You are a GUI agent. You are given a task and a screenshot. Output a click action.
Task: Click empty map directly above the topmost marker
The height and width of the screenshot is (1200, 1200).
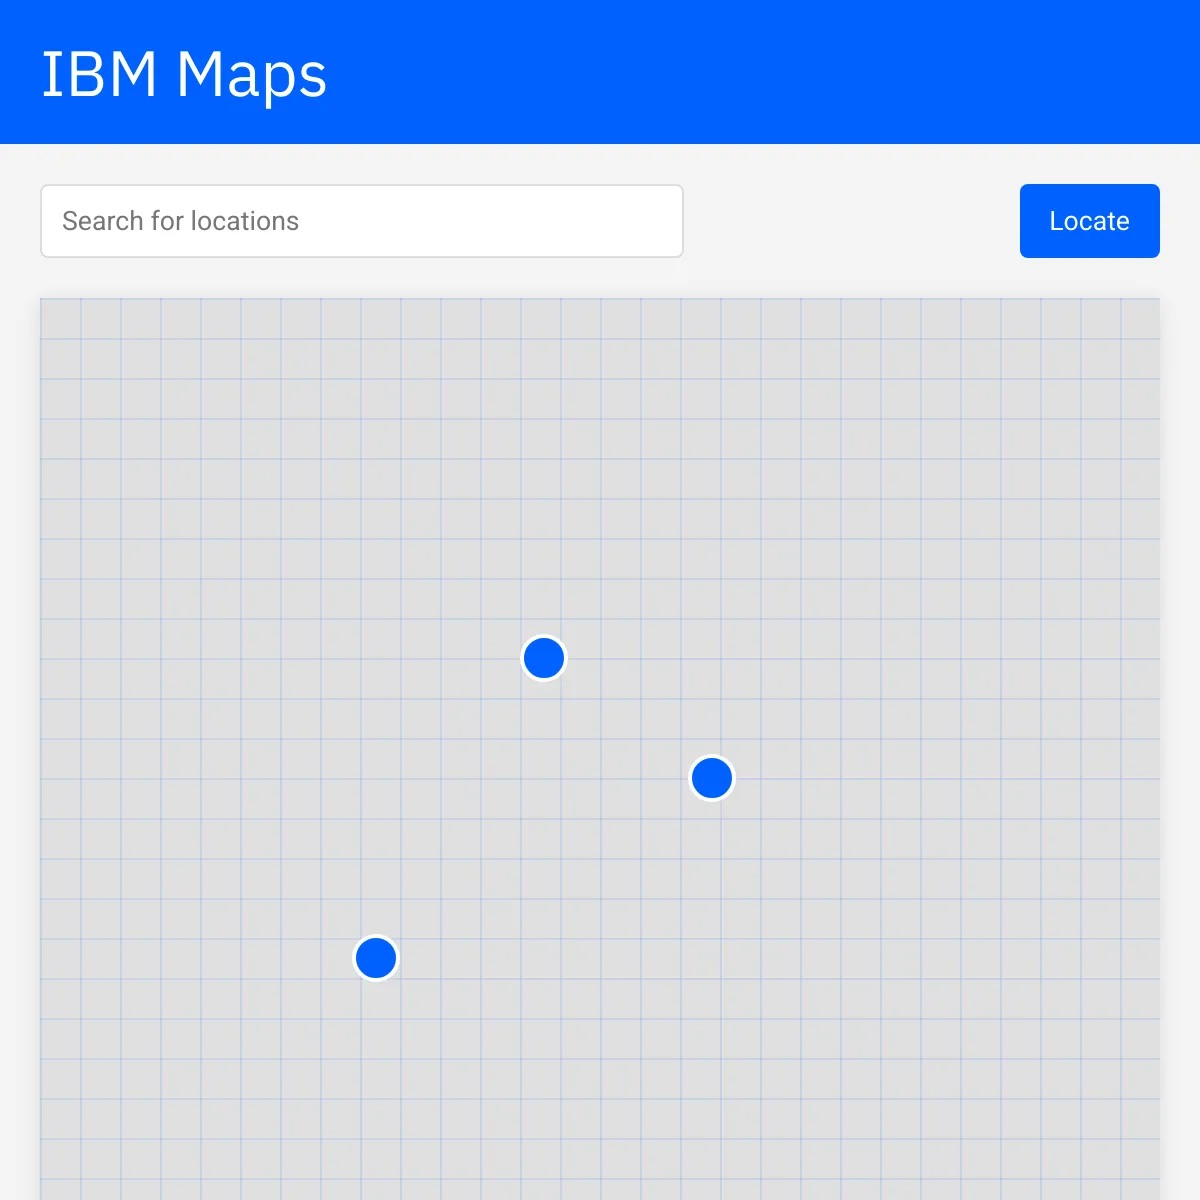click(x=544, y=540)
